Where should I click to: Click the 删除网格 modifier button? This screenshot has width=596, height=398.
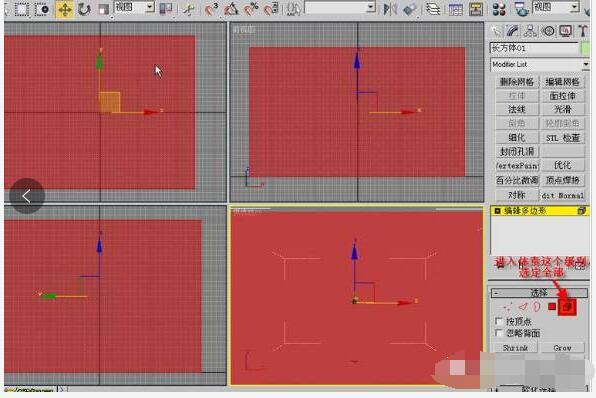coord(517,82)
